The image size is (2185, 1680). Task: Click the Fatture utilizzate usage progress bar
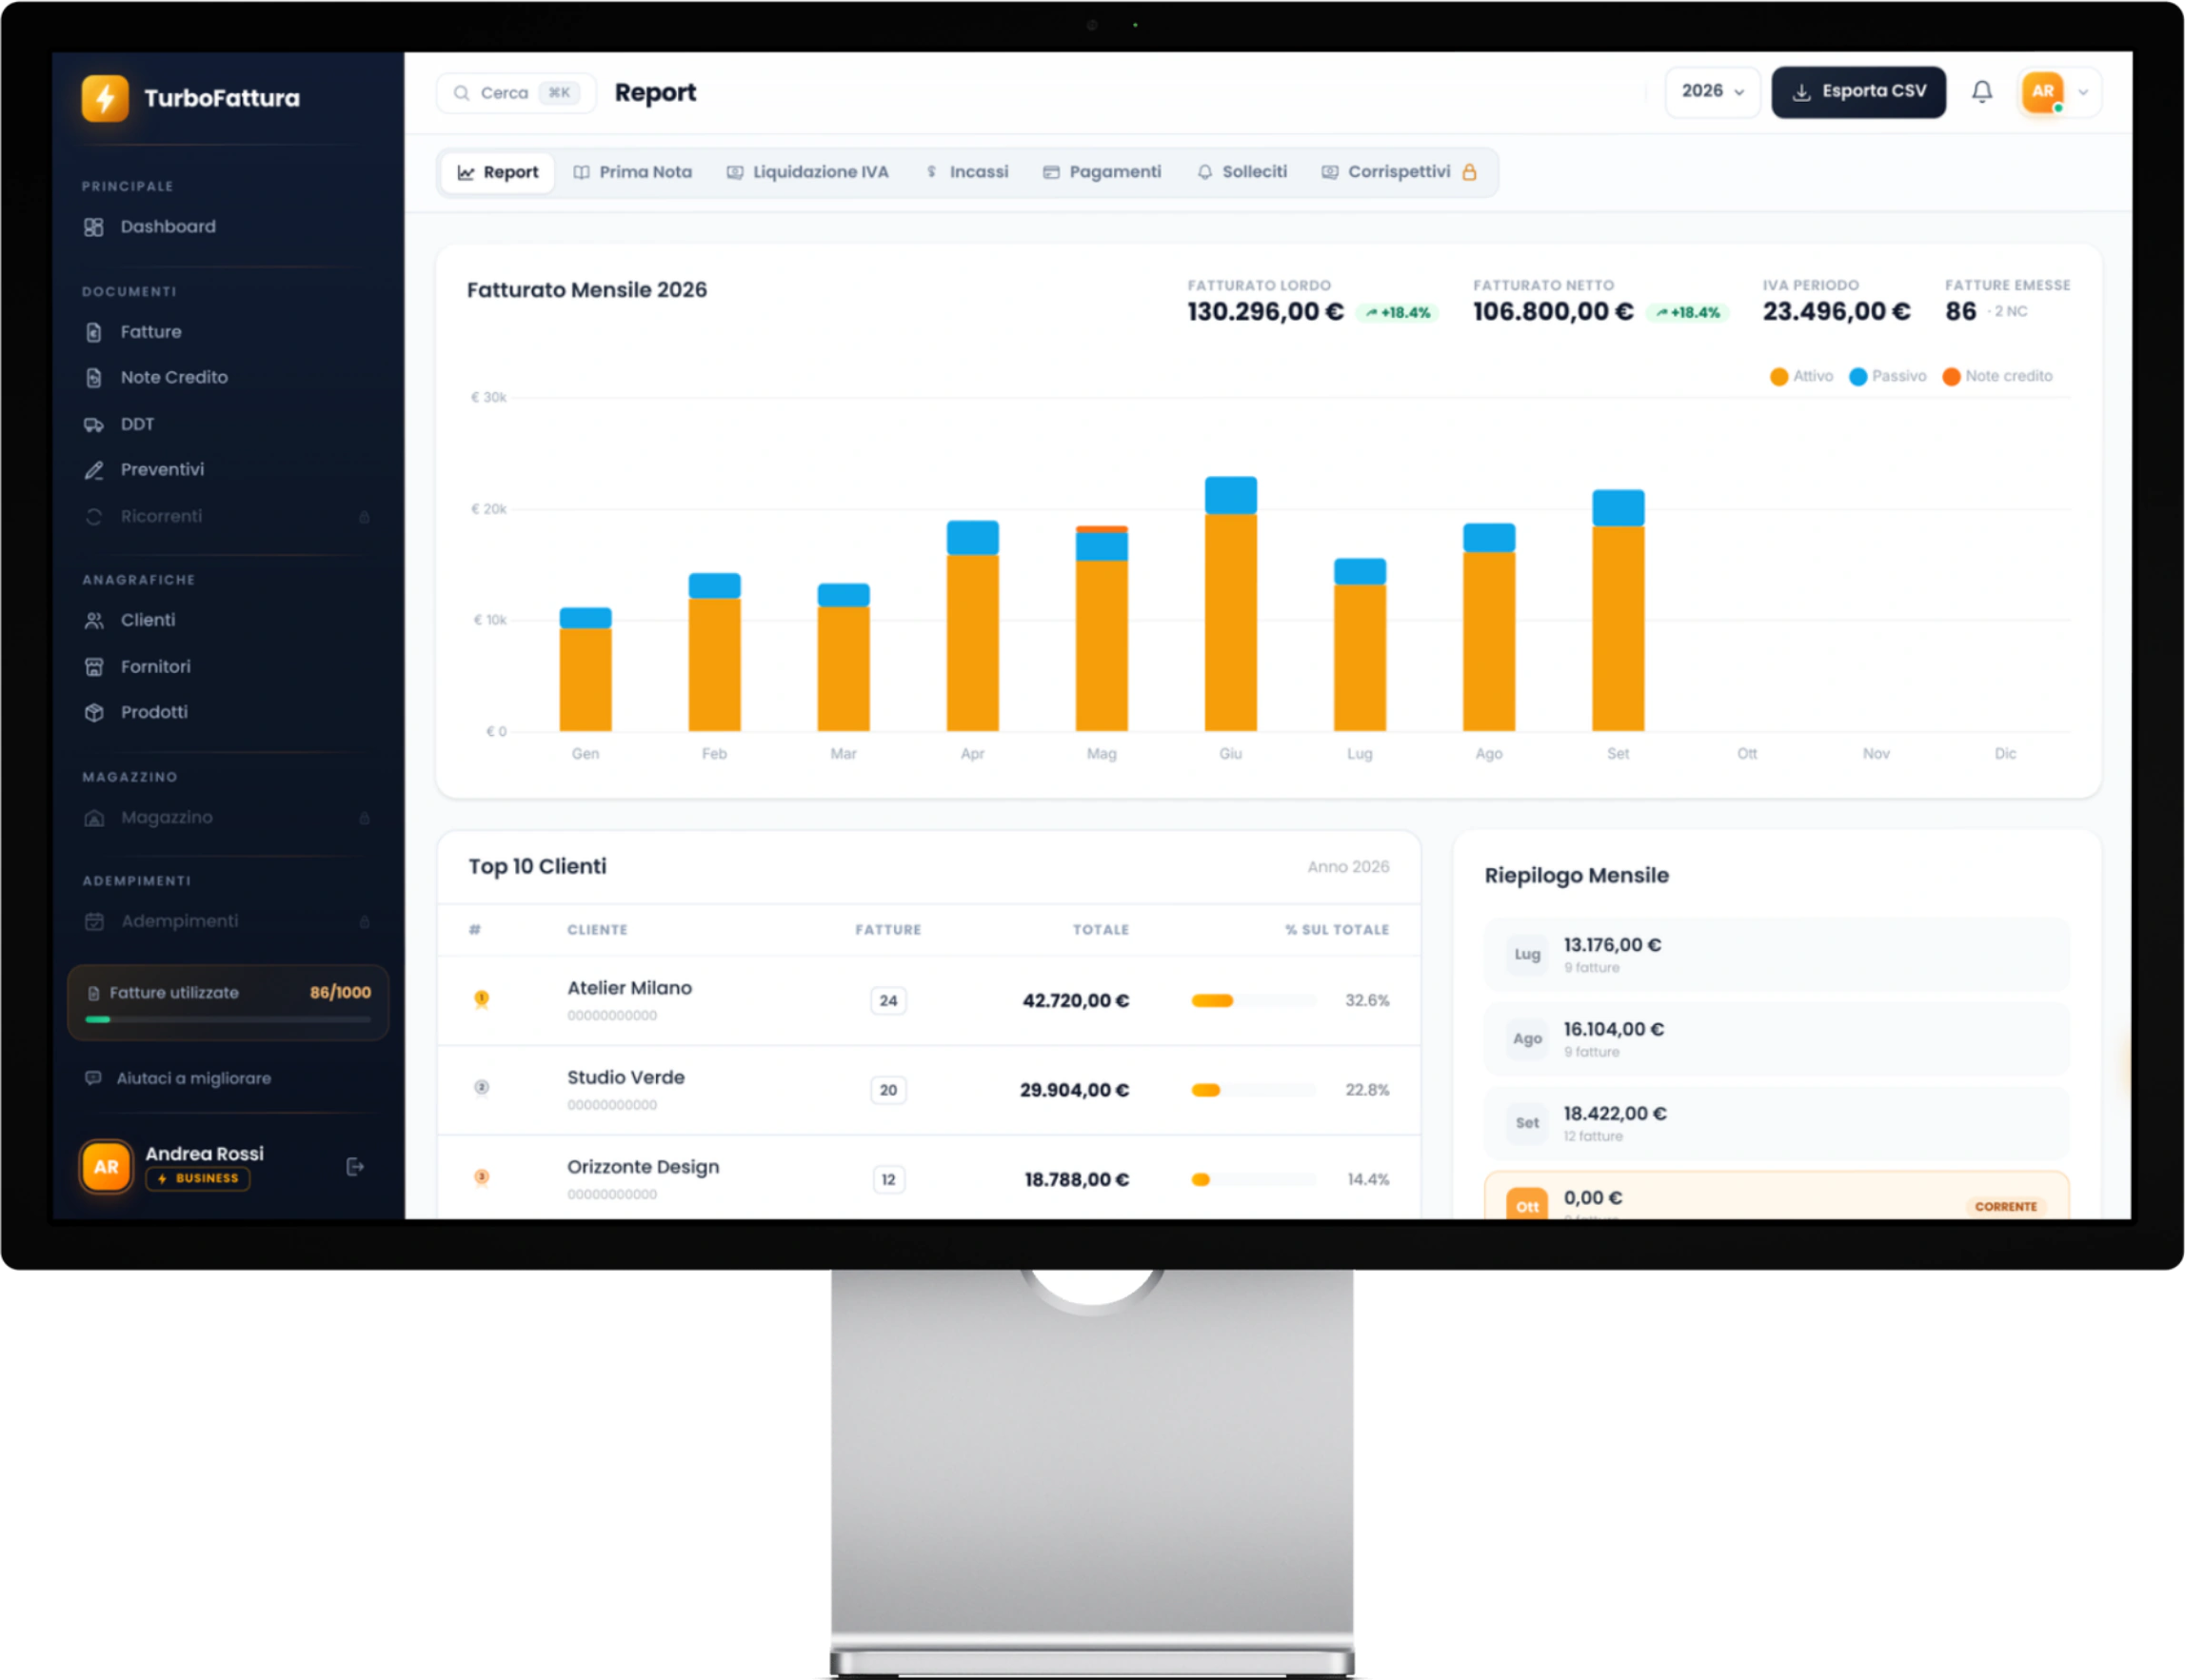(x=228, y=1020)
